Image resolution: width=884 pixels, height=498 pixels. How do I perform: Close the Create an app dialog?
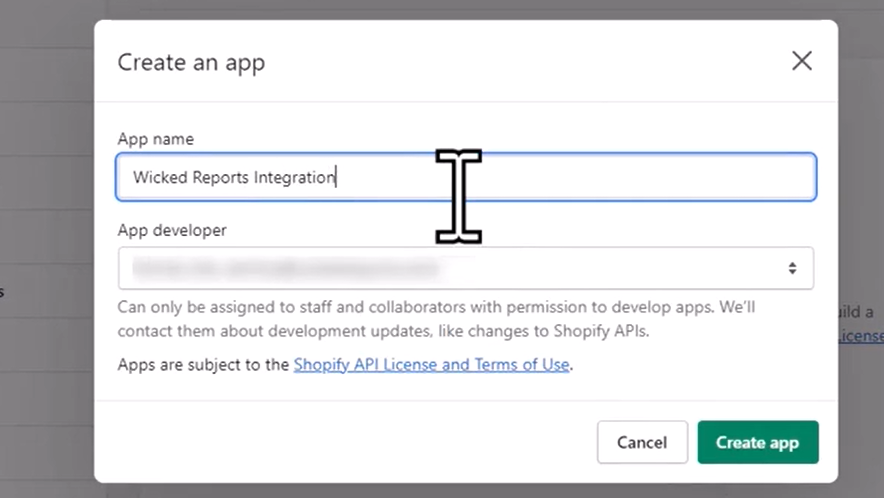pyautogui.click(x=802, y=61)
